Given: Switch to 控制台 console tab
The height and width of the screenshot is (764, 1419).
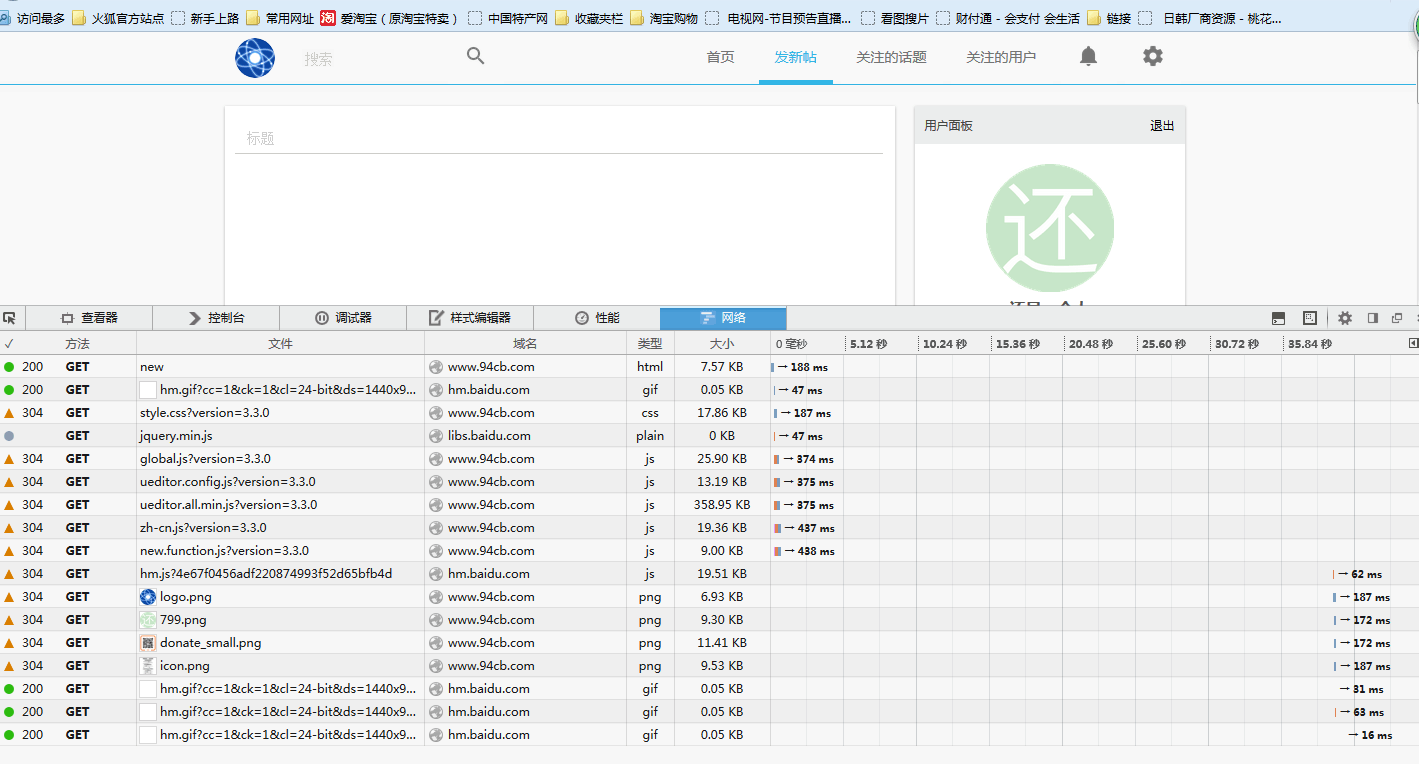Looking at the screenshot, I should click(216, 318).
